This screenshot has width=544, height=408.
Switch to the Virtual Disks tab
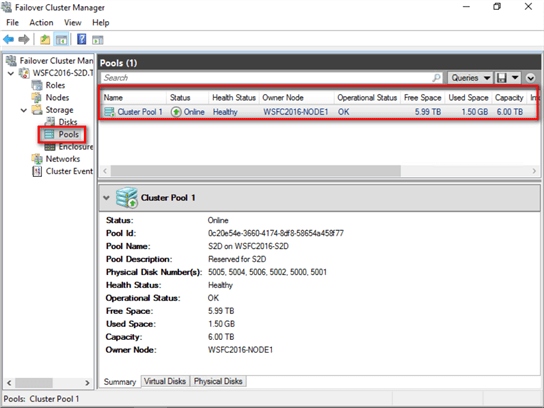point(165,381)
